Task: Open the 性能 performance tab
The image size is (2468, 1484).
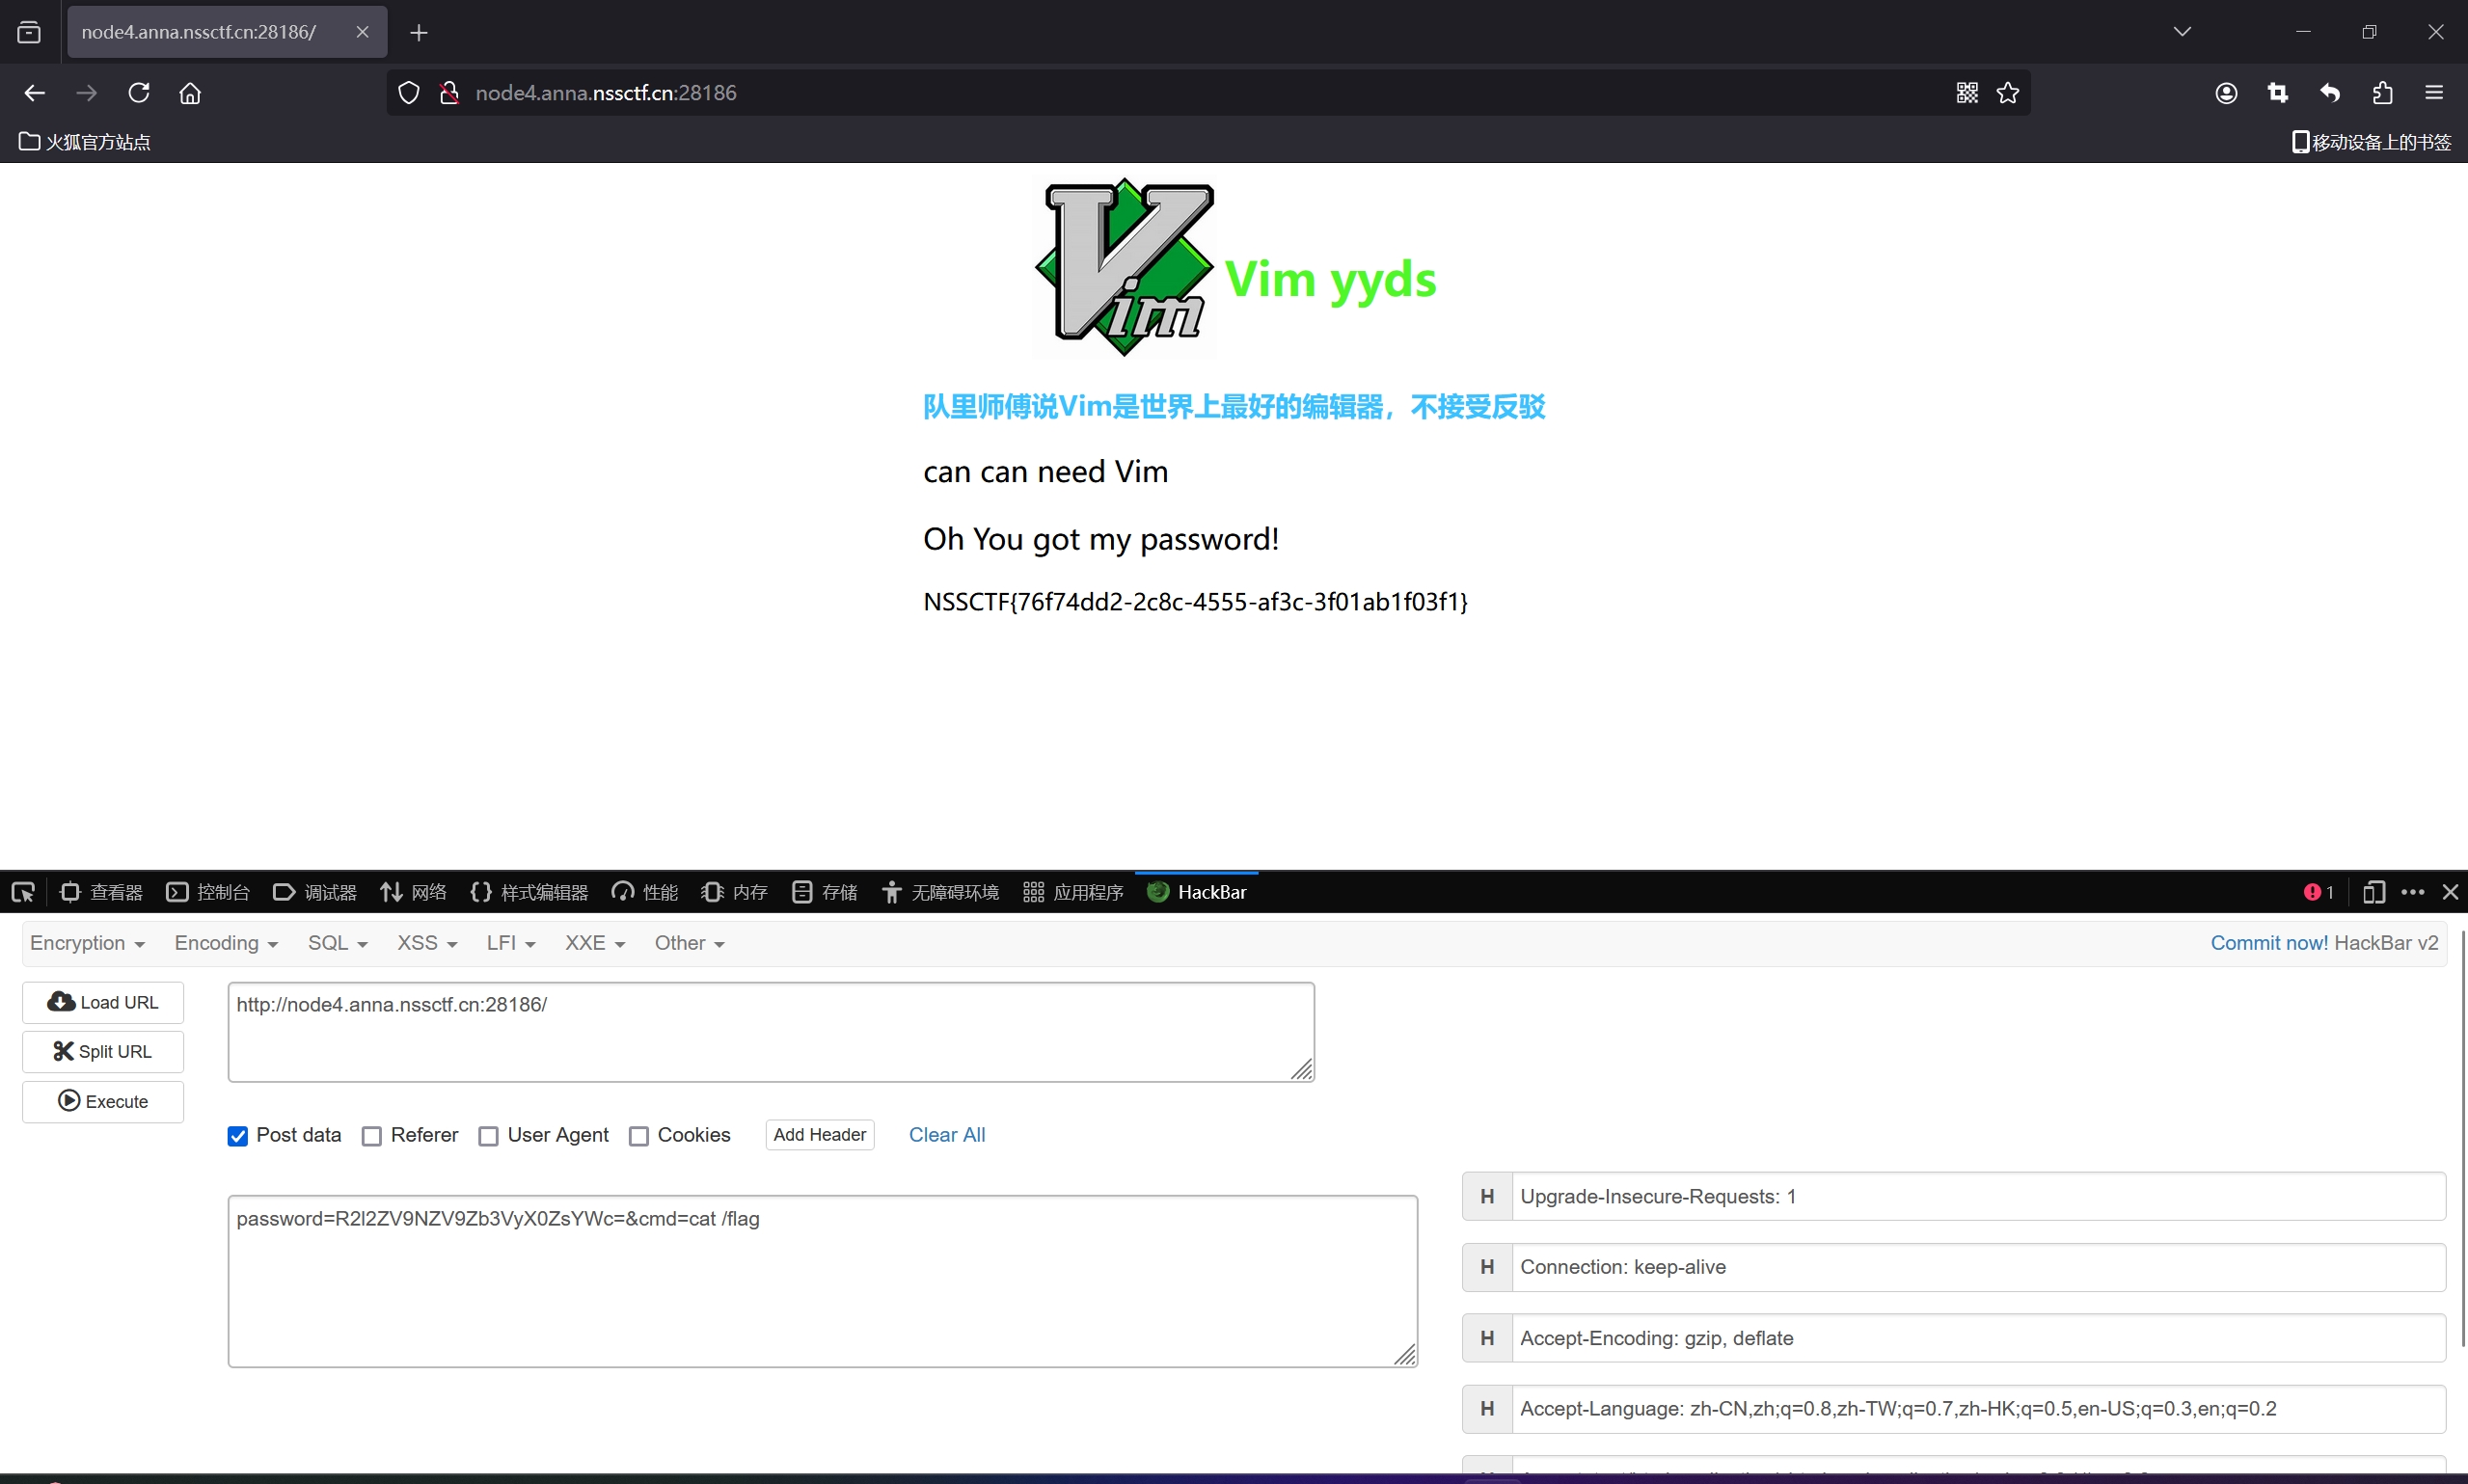Action: 645,892
